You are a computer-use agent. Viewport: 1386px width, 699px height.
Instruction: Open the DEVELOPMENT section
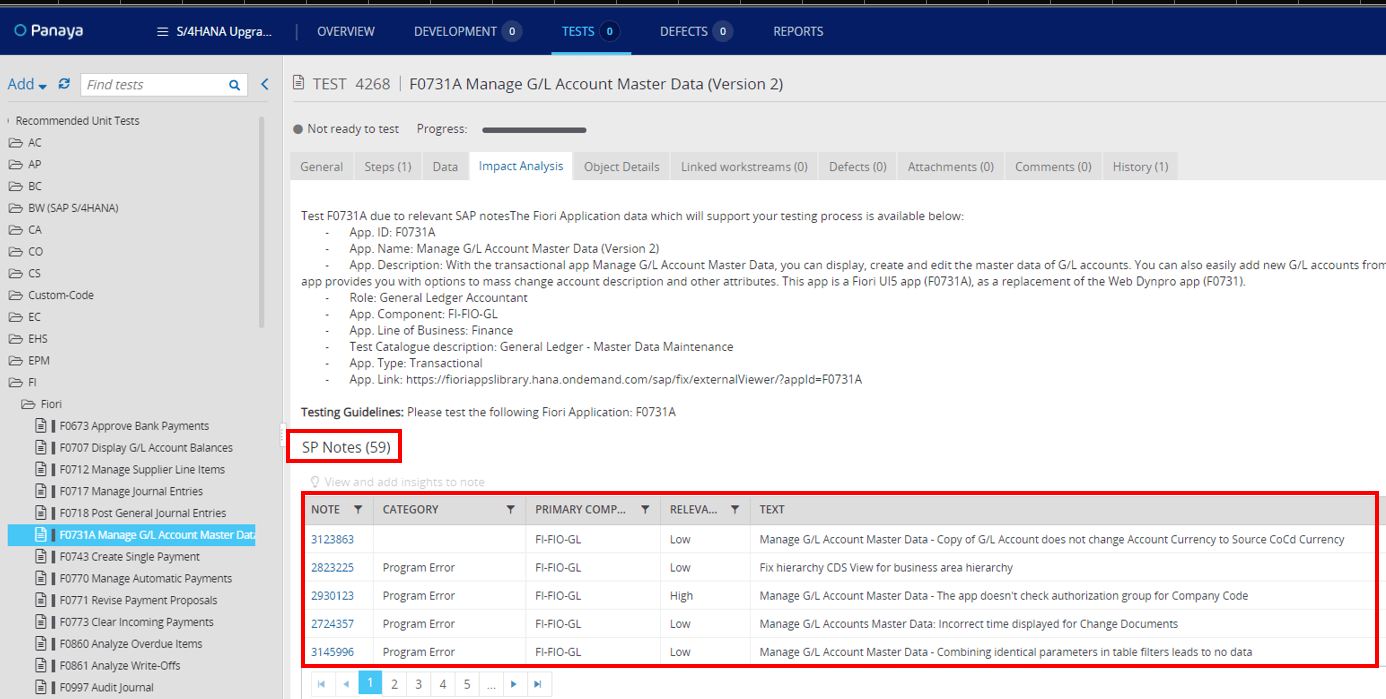(467, 32)
